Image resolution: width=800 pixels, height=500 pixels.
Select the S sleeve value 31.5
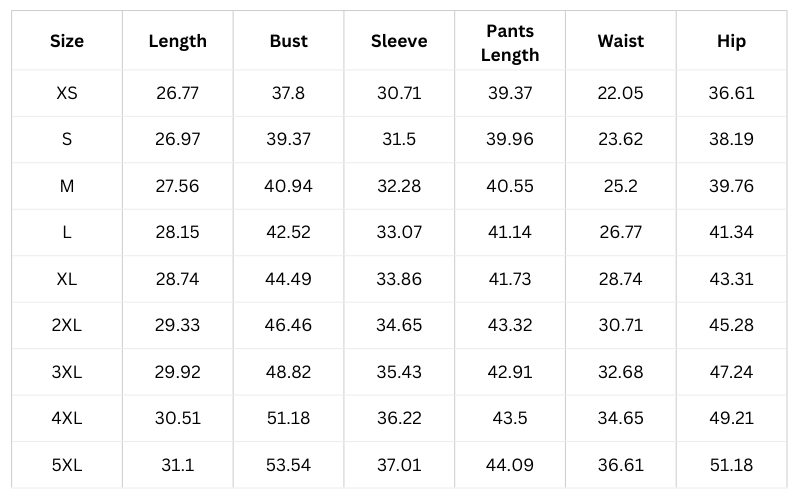(398, 139)
